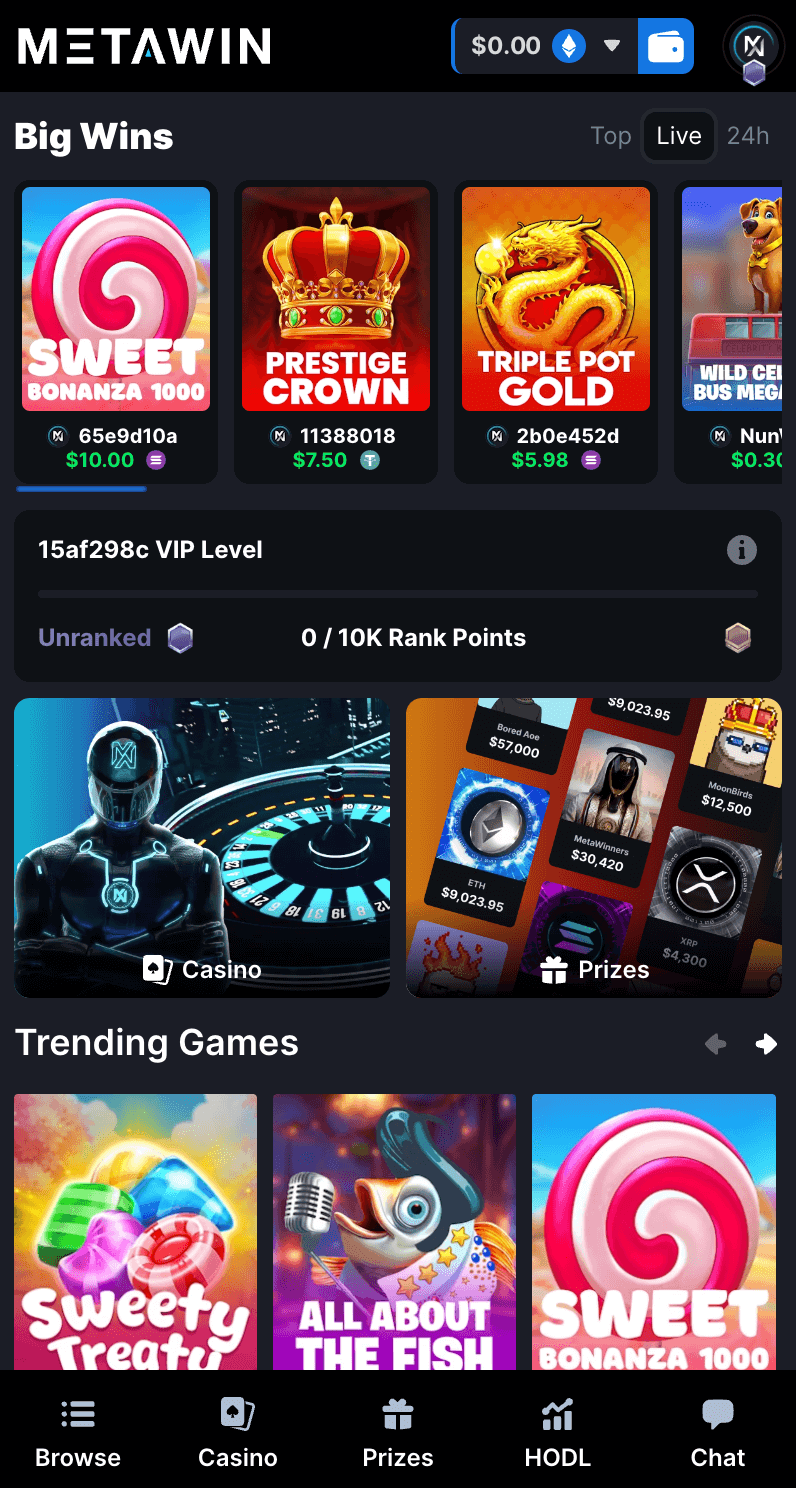This screenshot has height=1488, width=796.
Task: Click the VIP Level info icon
Action: [741, 549]
